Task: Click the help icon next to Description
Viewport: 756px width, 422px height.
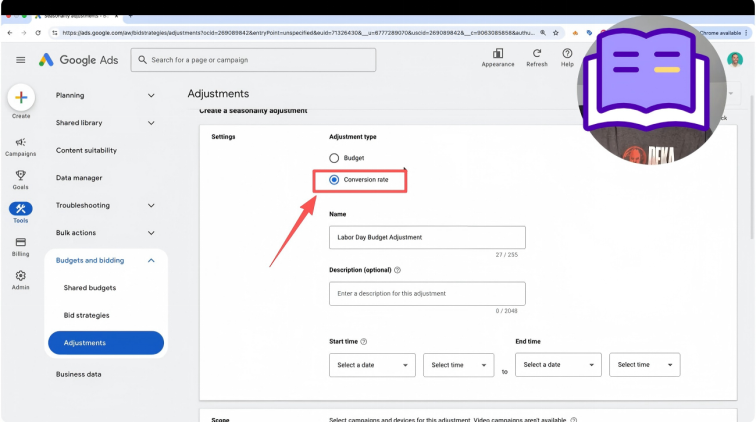Action: (x=397, y=270)
